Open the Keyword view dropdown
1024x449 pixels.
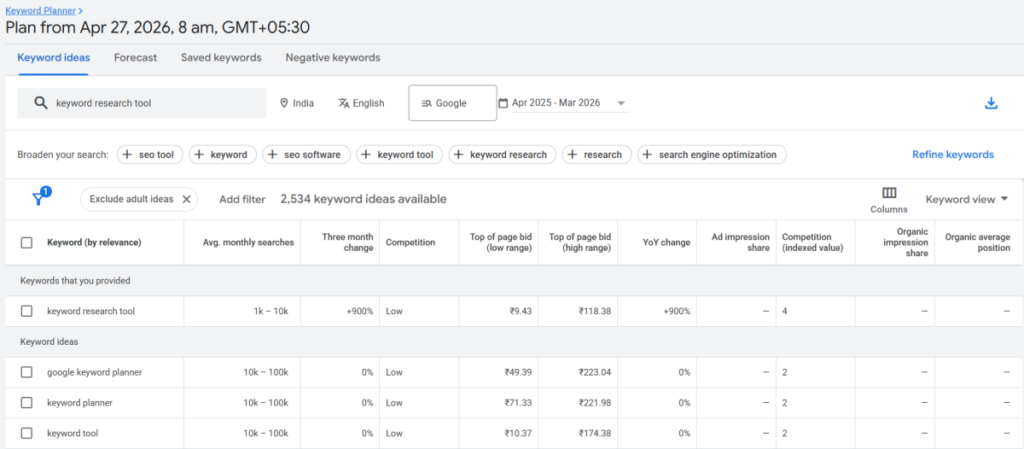point(967,199)
